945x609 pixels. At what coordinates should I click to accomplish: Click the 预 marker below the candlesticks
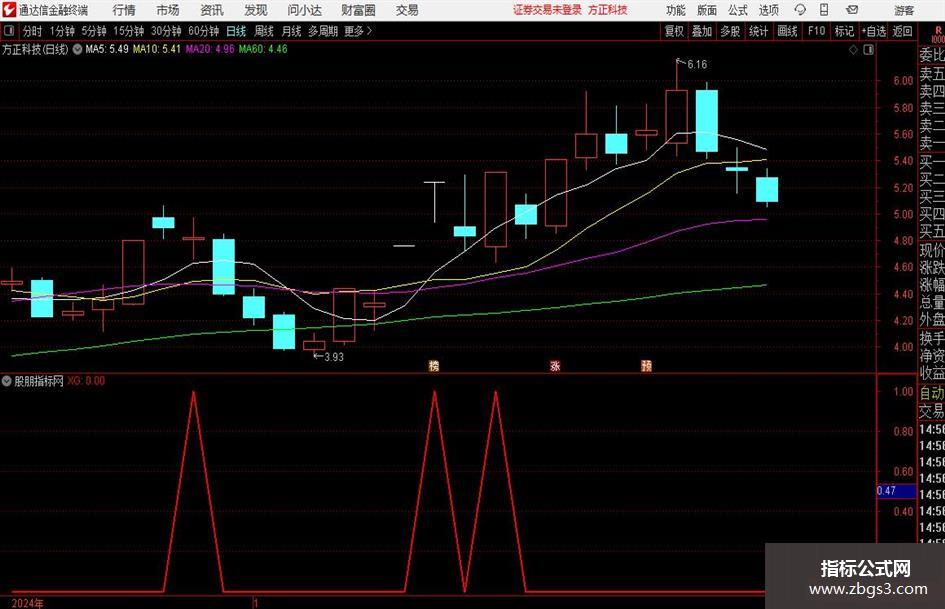coord(646,365)
